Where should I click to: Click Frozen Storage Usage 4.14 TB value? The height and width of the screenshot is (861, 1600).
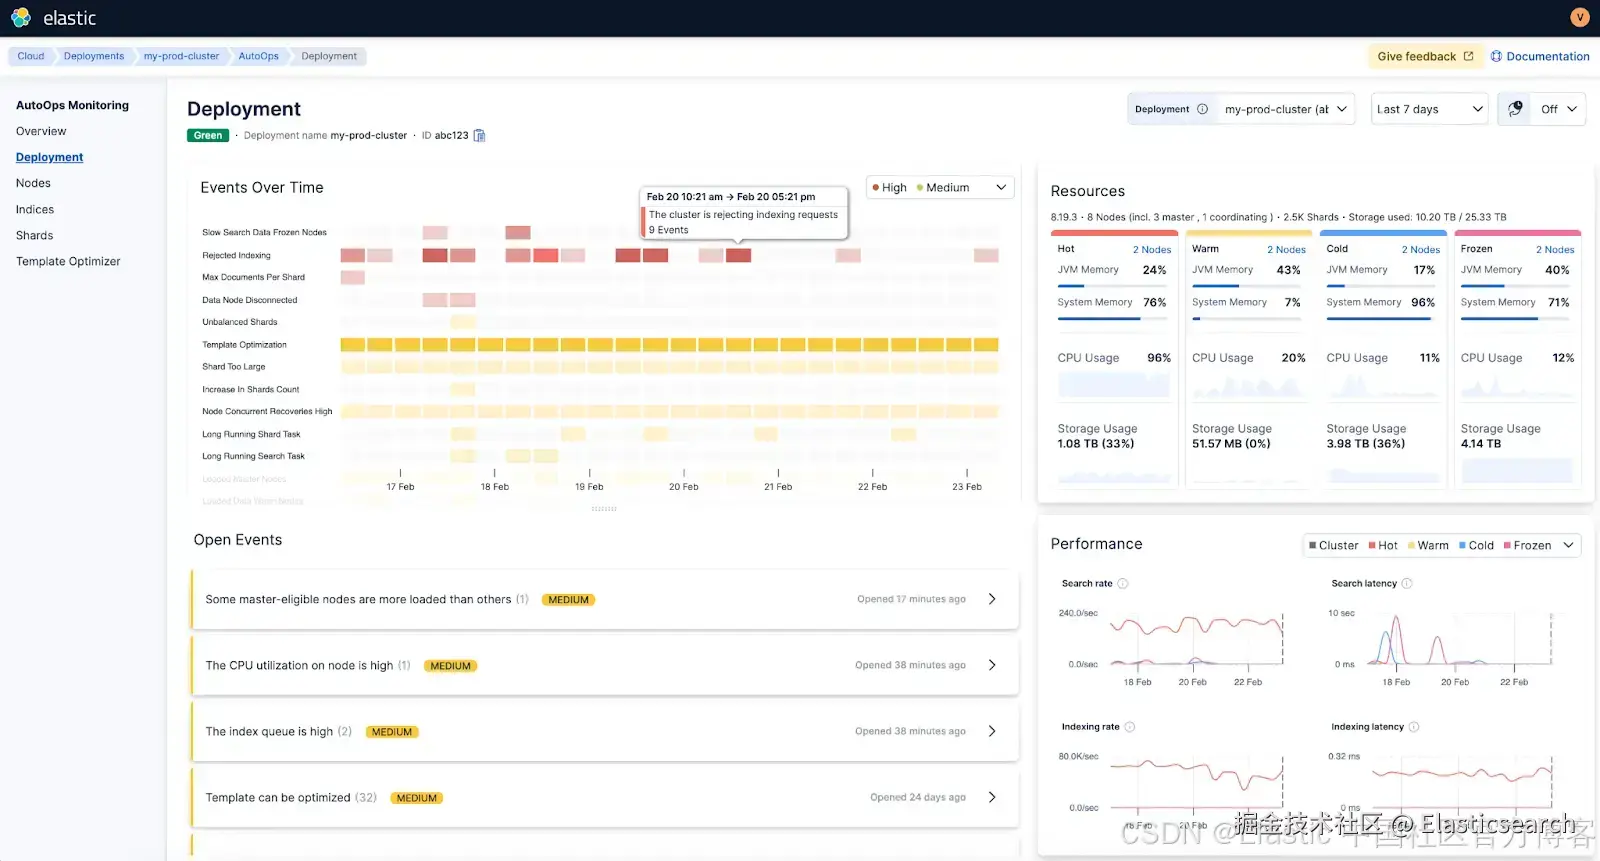[1480, 444]
